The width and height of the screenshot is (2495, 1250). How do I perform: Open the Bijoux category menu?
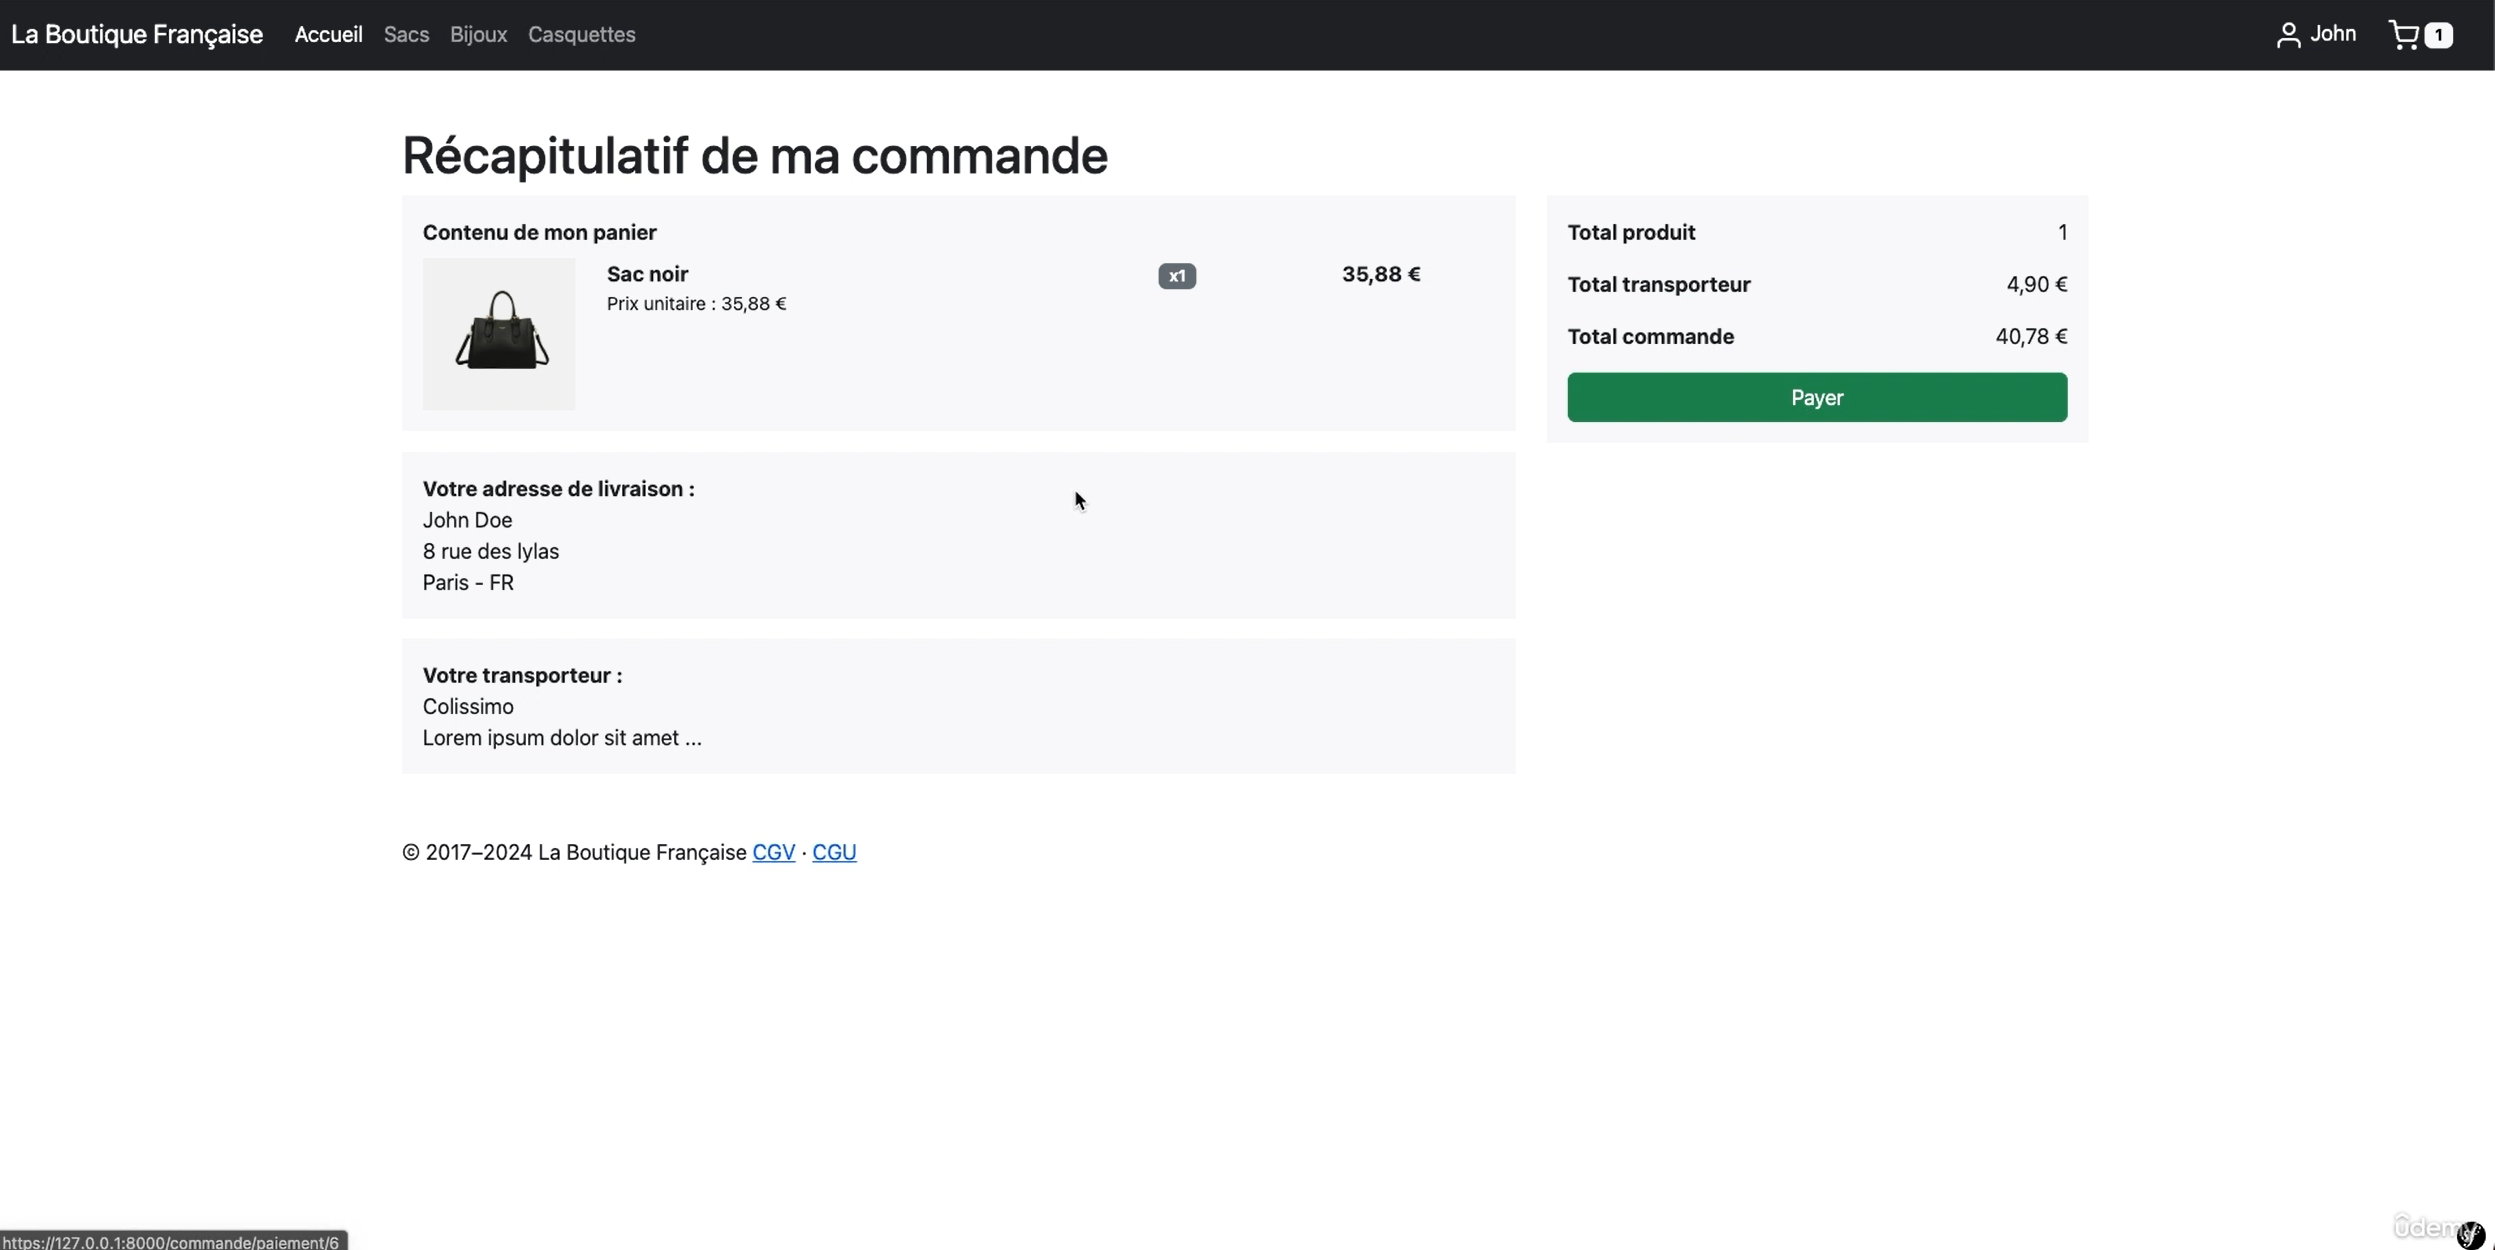click(x=478, y=35)
